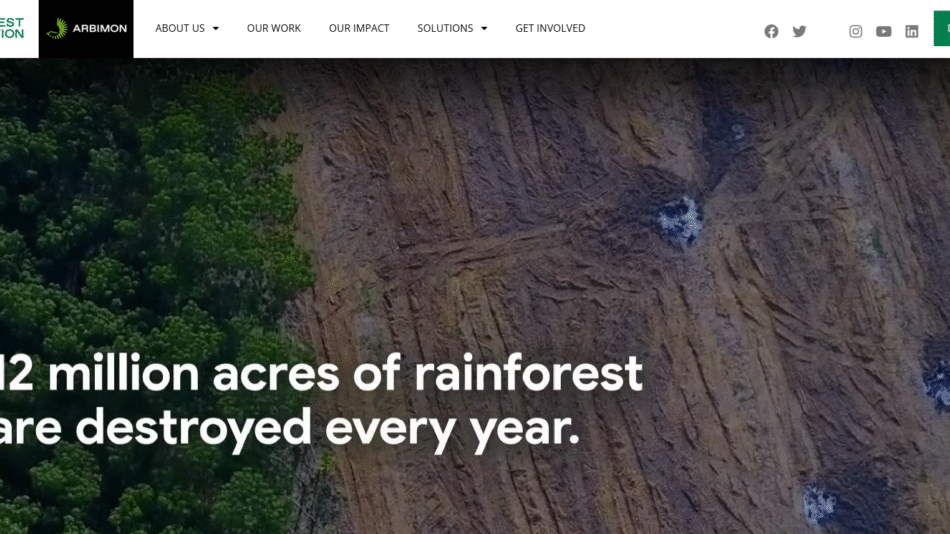Open the Solutions menu
The width and height of the screenshot is (950, 534).
pyautogui.click(x=445, y=28)
